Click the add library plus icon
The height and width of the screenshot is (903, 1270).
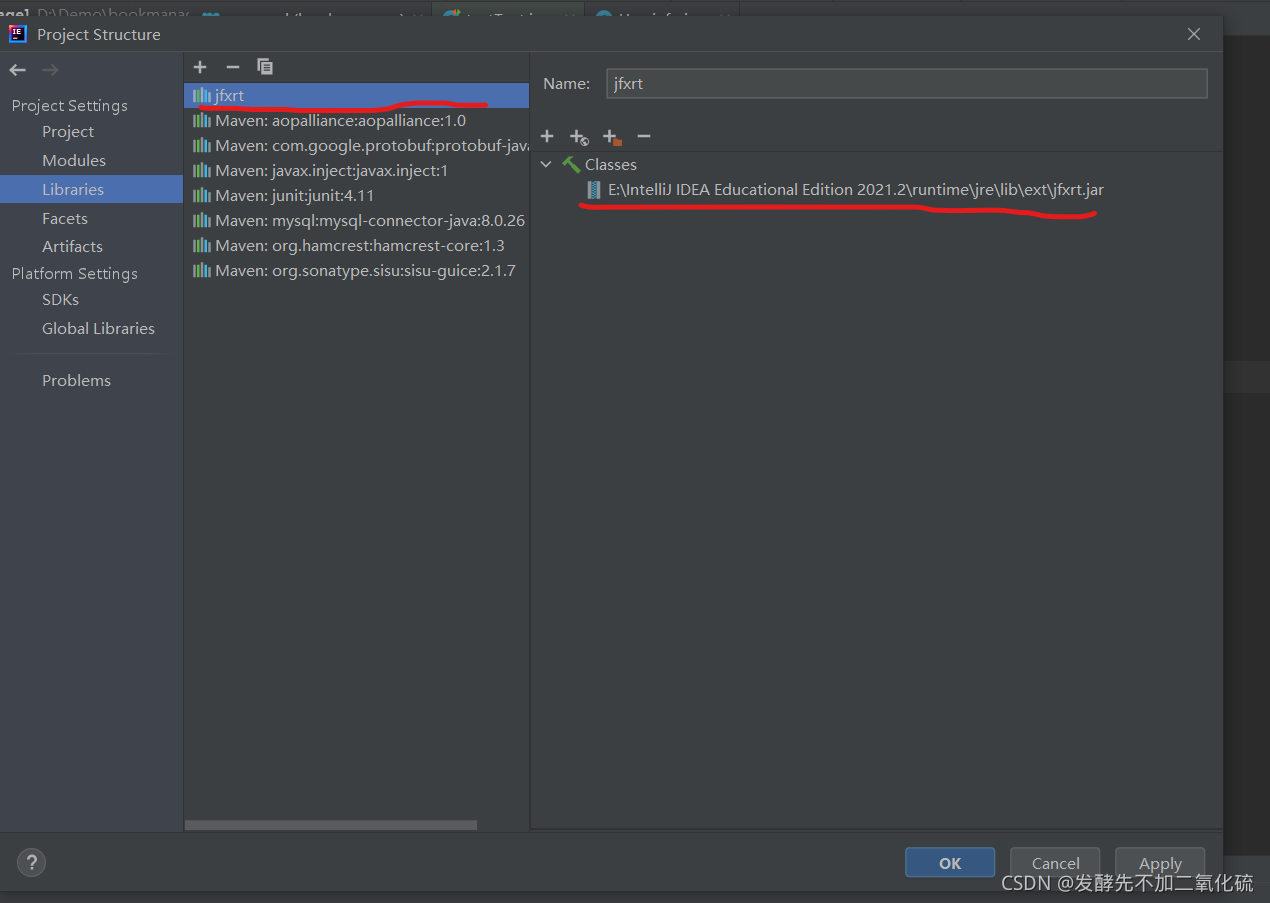tap(200, 67)
